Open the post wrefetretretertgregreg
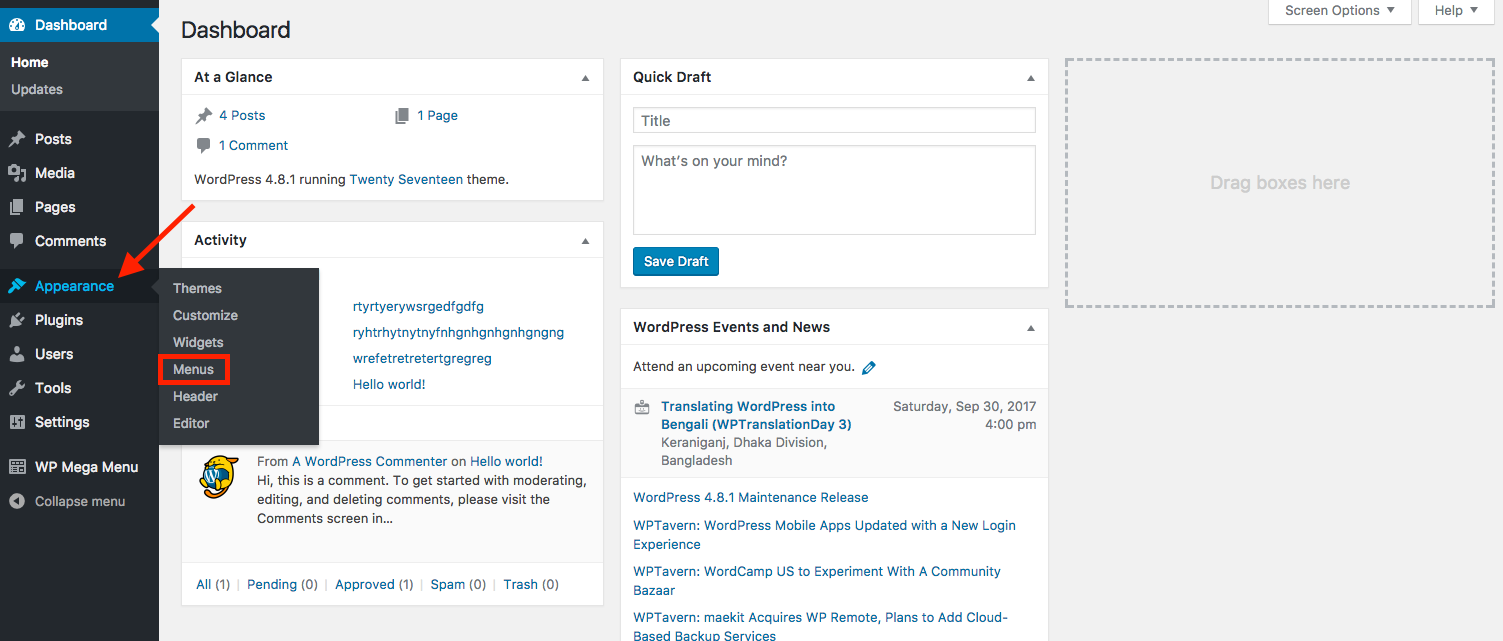1503x641 pixels. tap(422, 359)
